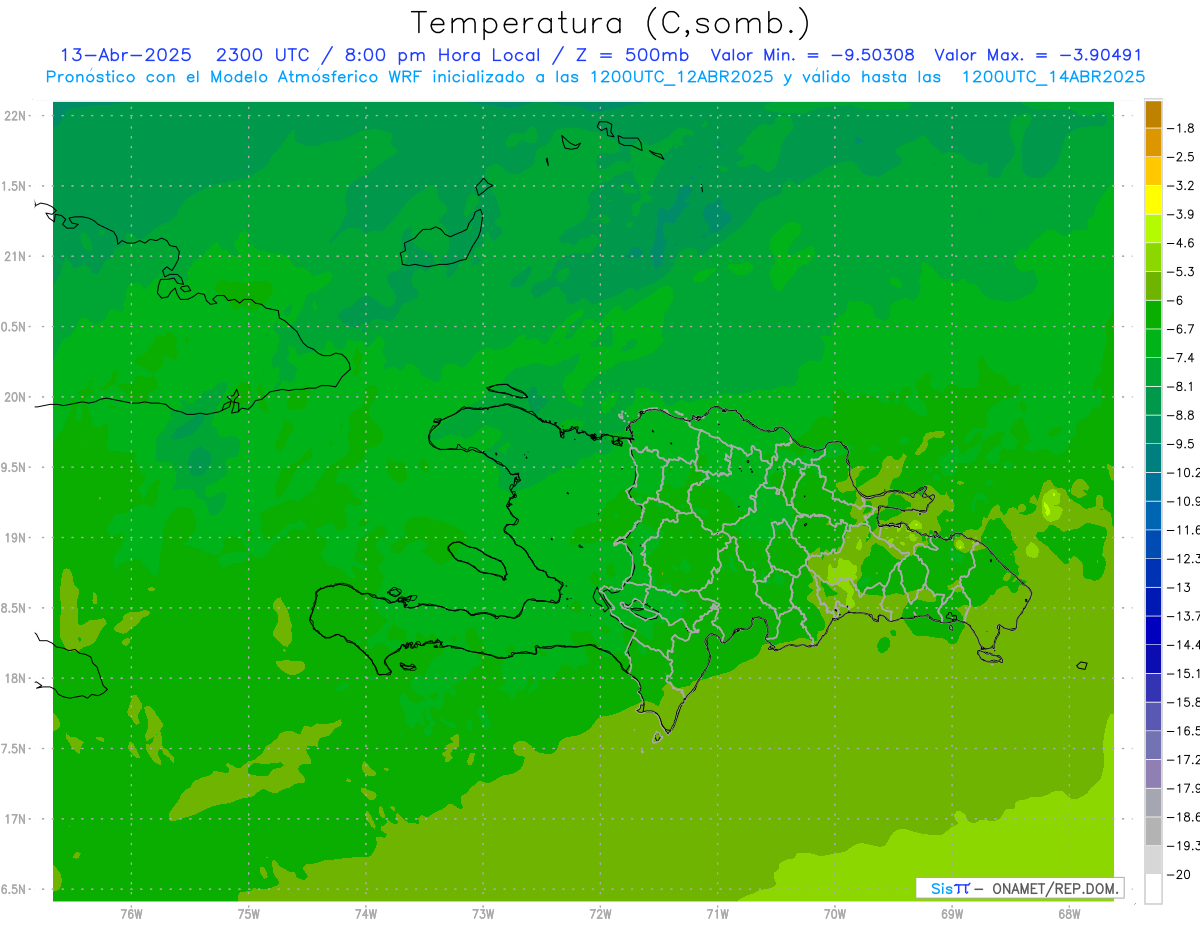1200x927 pixels.
Task: Select the valid-until time "1200UTC_14ABR2025"
Action: (1053, 77)
